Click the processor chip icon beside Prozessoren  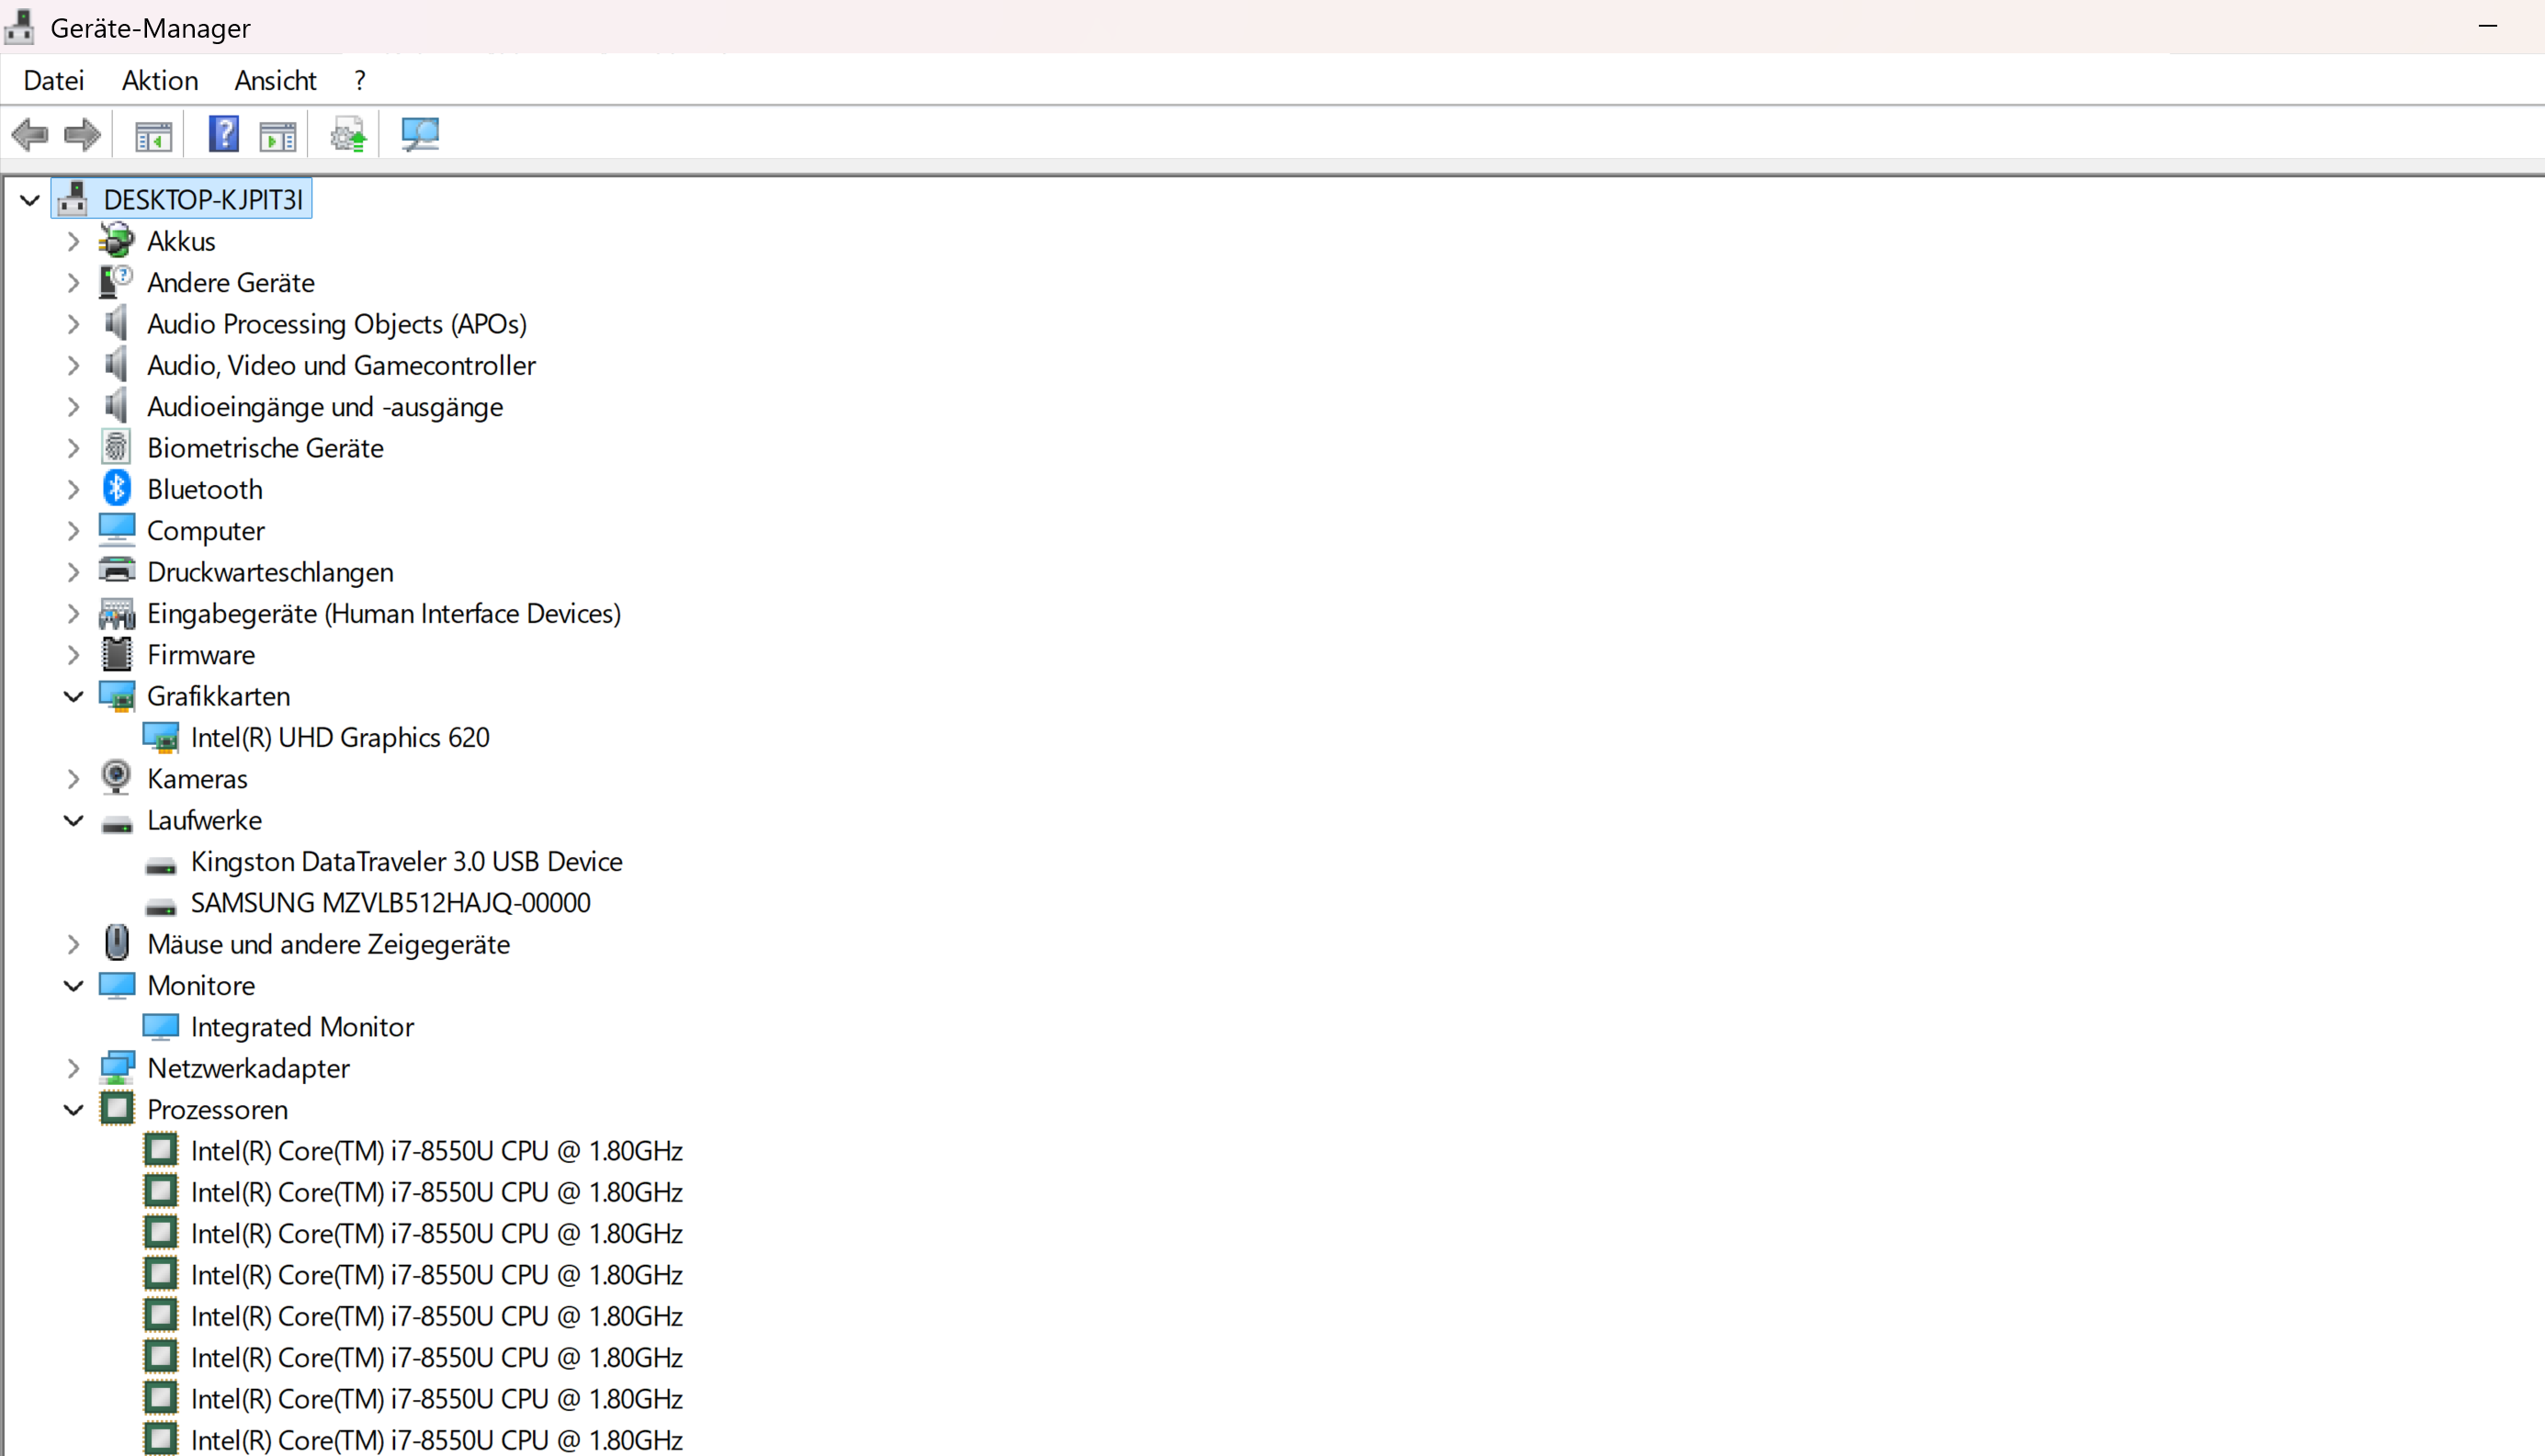coord(117,1109)
